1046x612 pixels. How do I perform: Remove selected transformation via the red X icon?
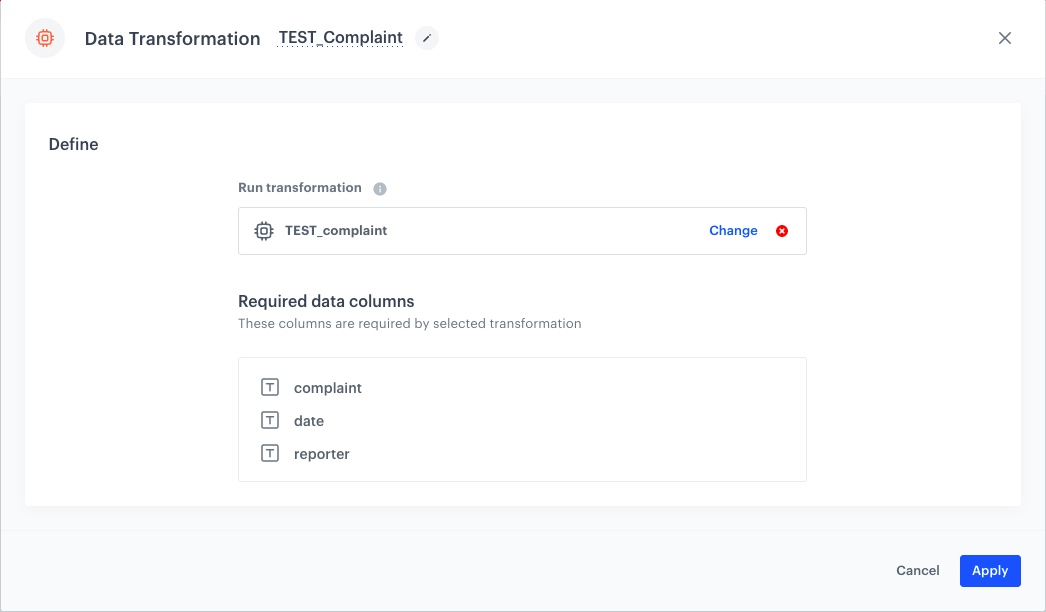(x=781, y=230)
